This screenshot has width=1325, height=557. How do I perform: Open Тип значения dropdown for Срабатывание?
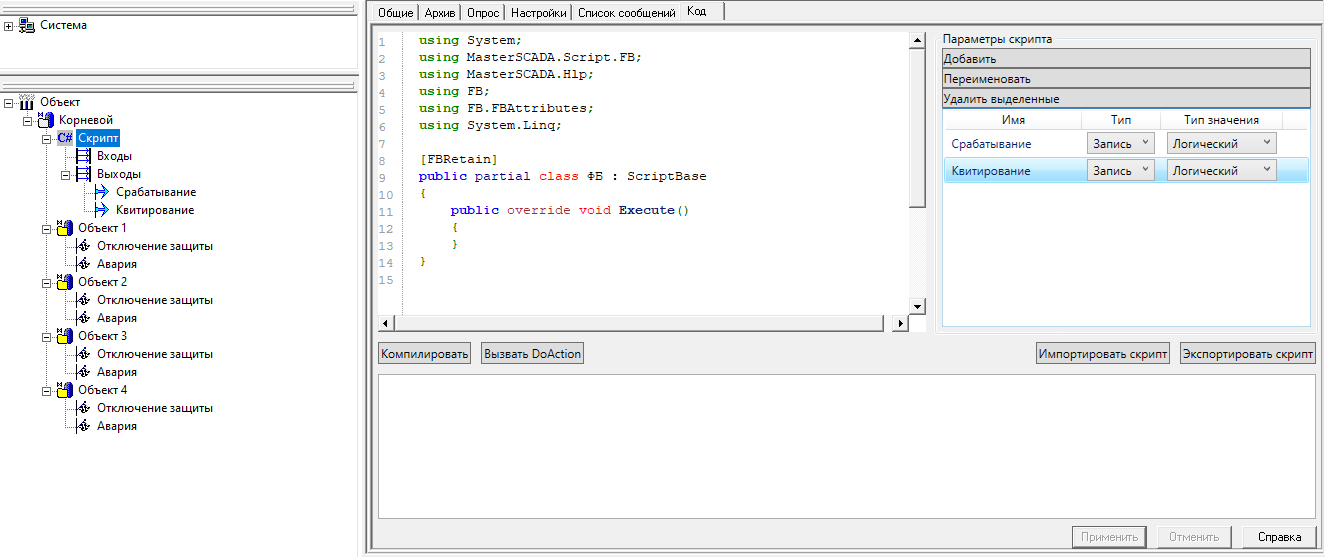tap(1222, 144)
